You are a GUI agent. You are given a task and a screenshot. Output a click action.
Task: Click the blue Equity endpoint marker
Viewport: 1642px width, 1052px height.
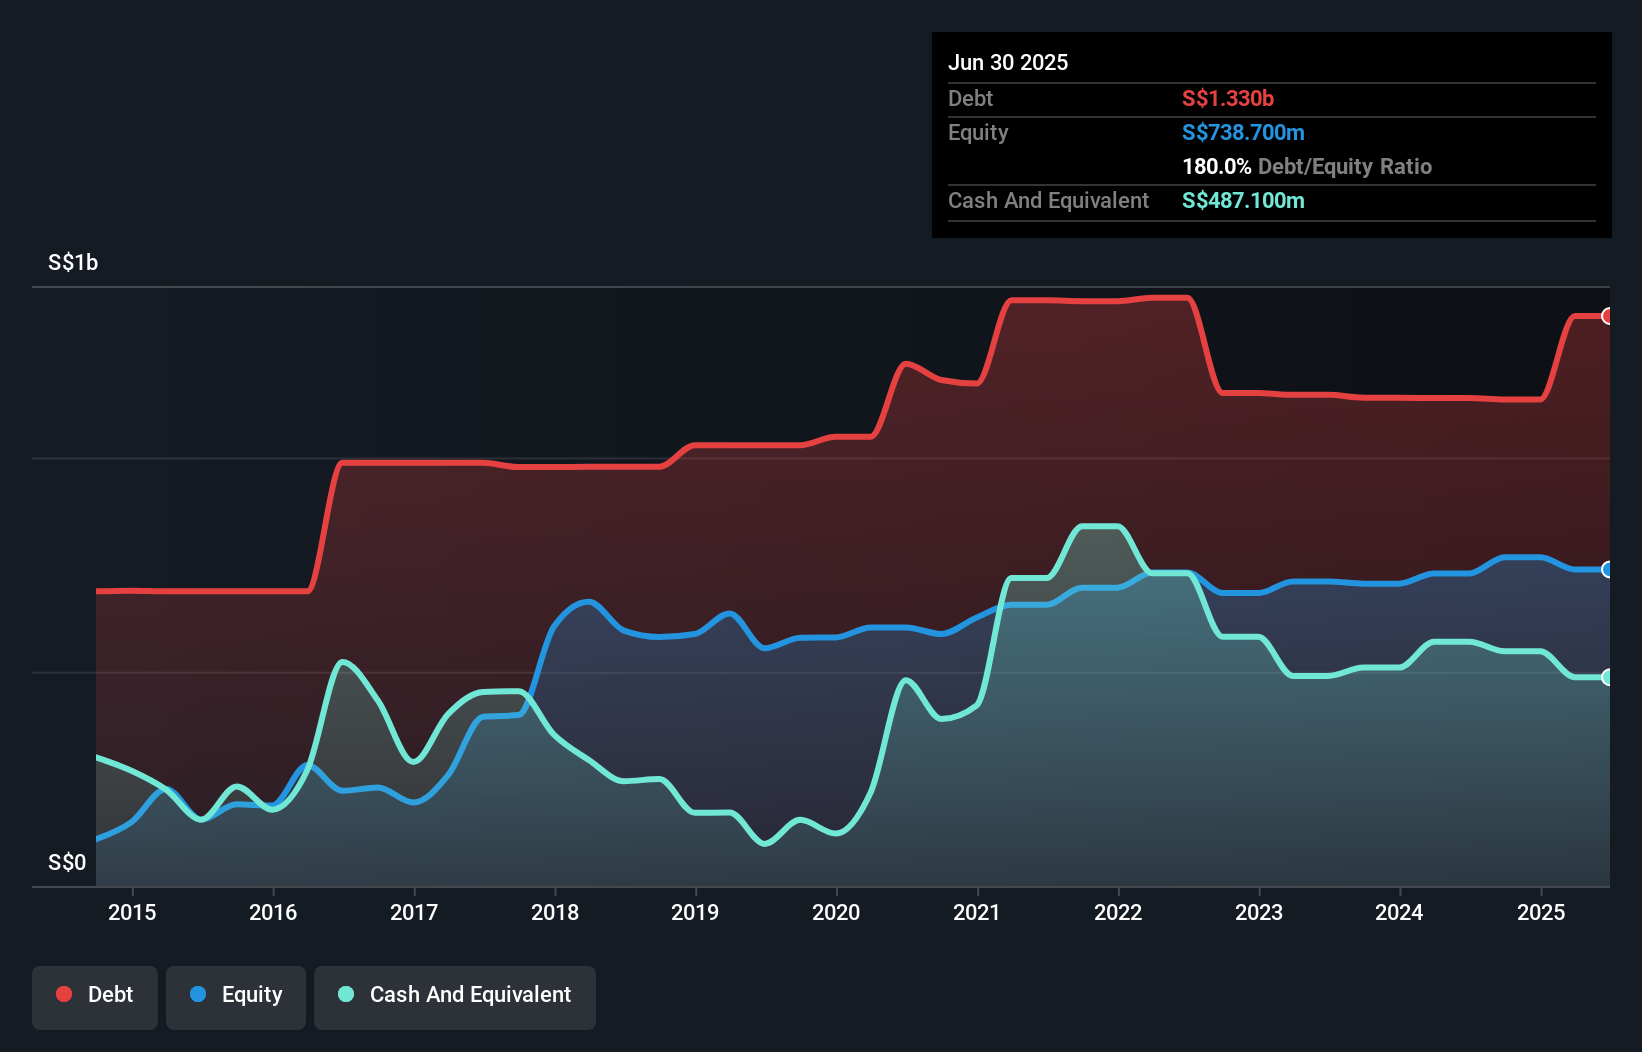click(x=1608, y=569)
